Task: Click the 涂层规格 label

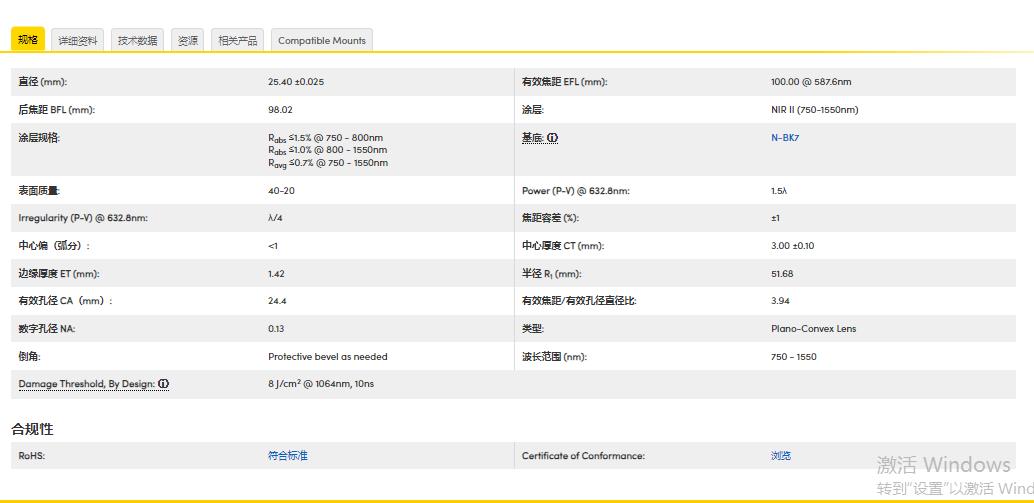Action: pos(40,138)
